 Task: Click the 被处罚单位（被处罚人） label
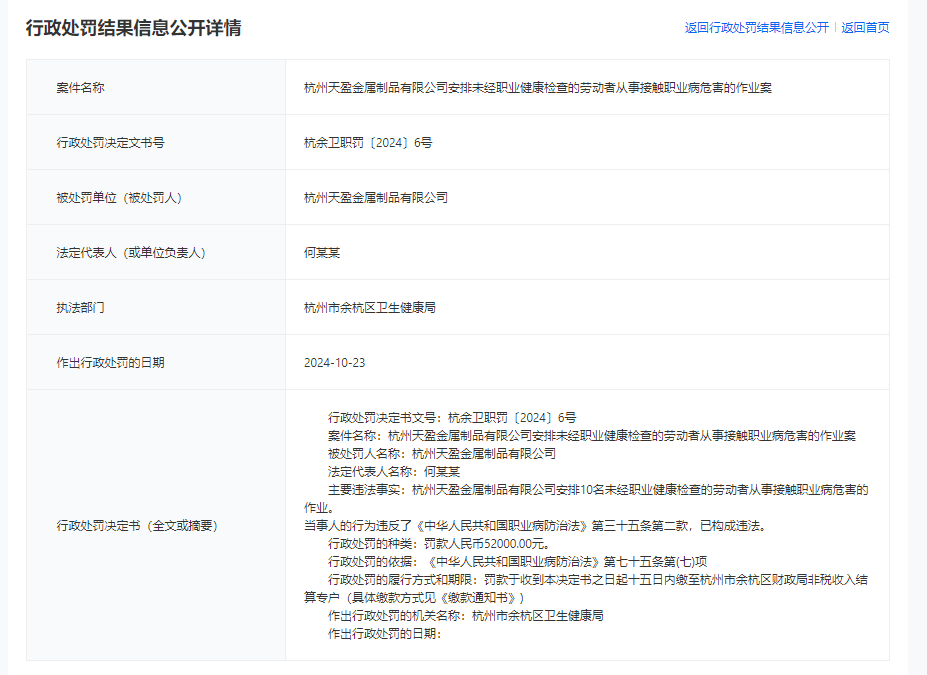[x=119, y=197]
